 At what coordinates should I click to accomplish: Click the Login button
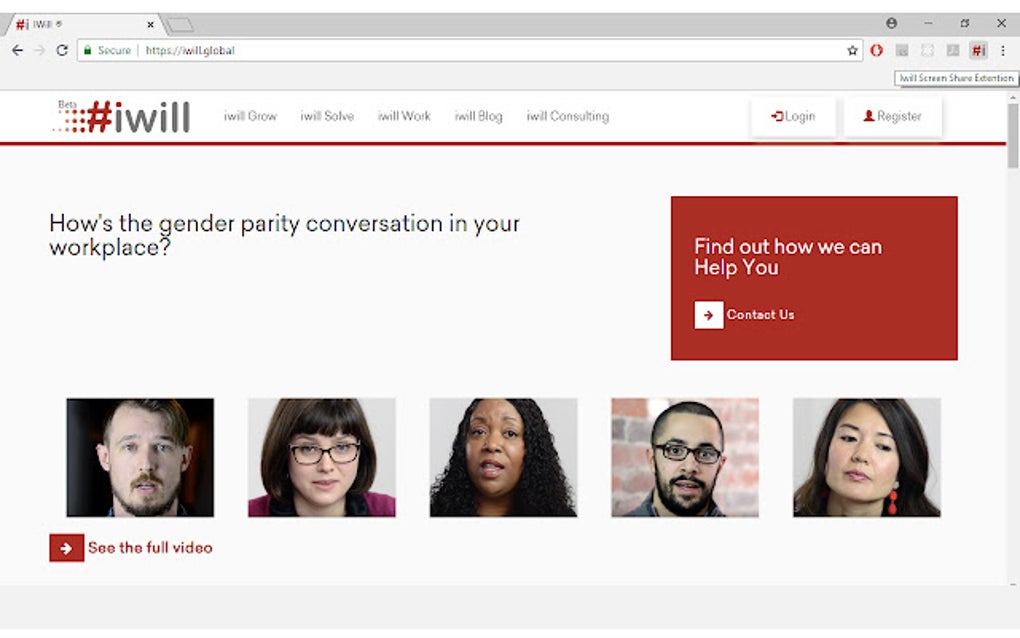tap(793, 115)
